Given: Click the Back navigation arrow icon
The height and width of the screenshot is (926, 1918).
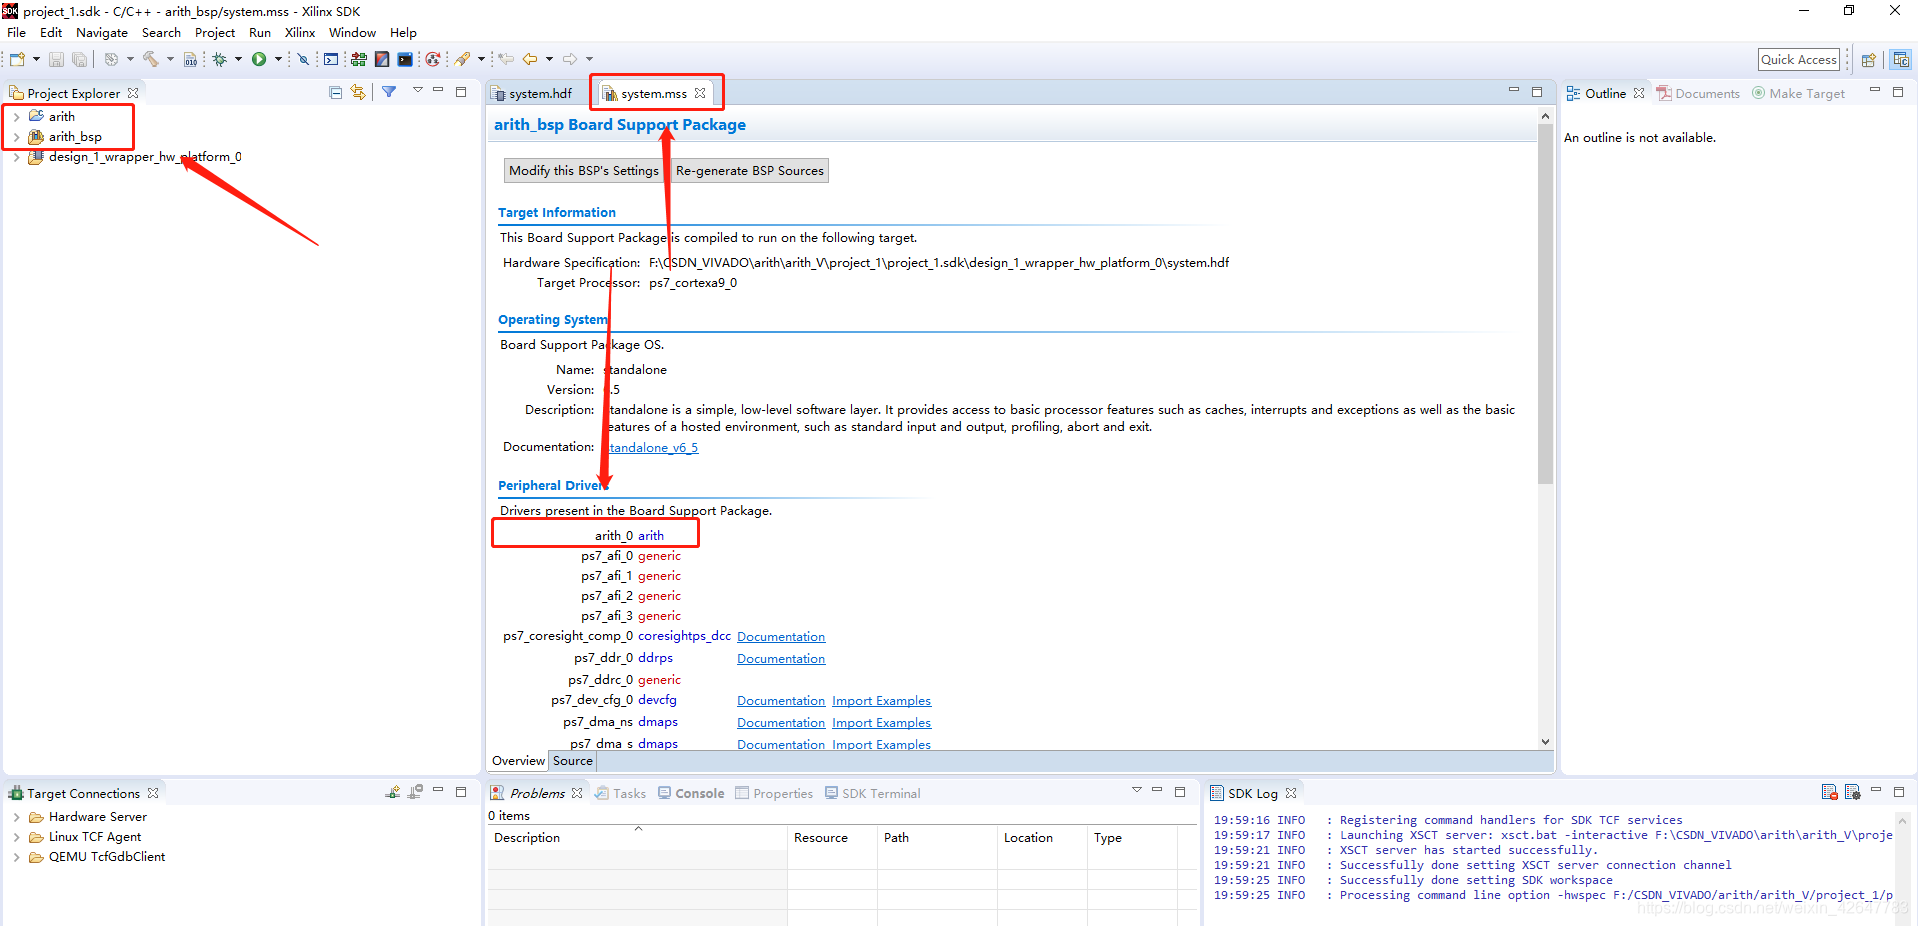Looking at the screenshot, I should [530, 59].
